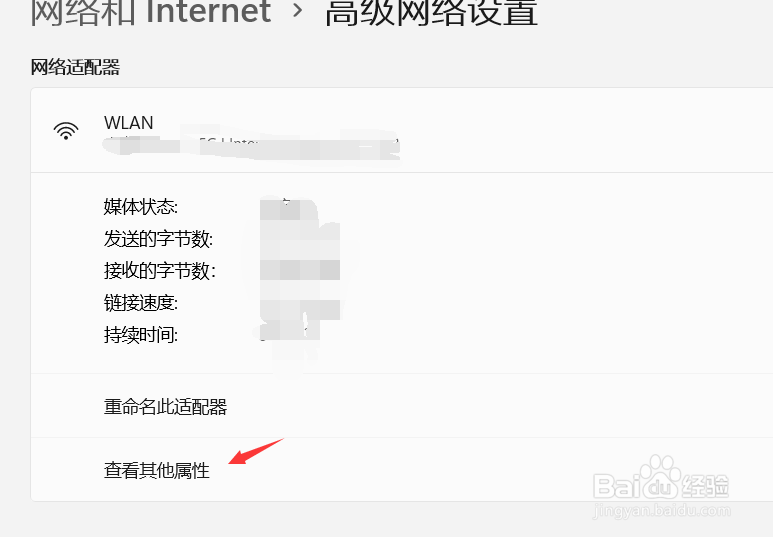This screenshot has height=537, width=773.
Task: Click the 经验 watermark text
Action: tap(705, 486)
